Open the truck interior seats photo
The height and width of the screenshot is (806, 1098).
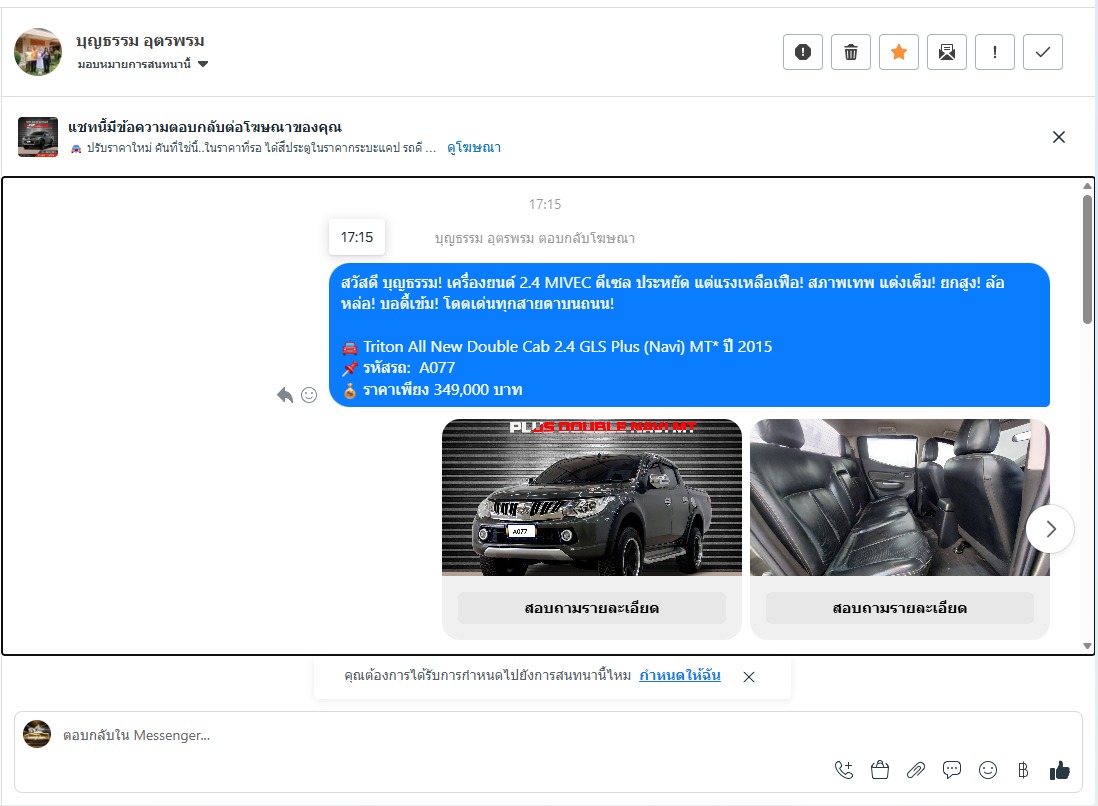[900, 498]
